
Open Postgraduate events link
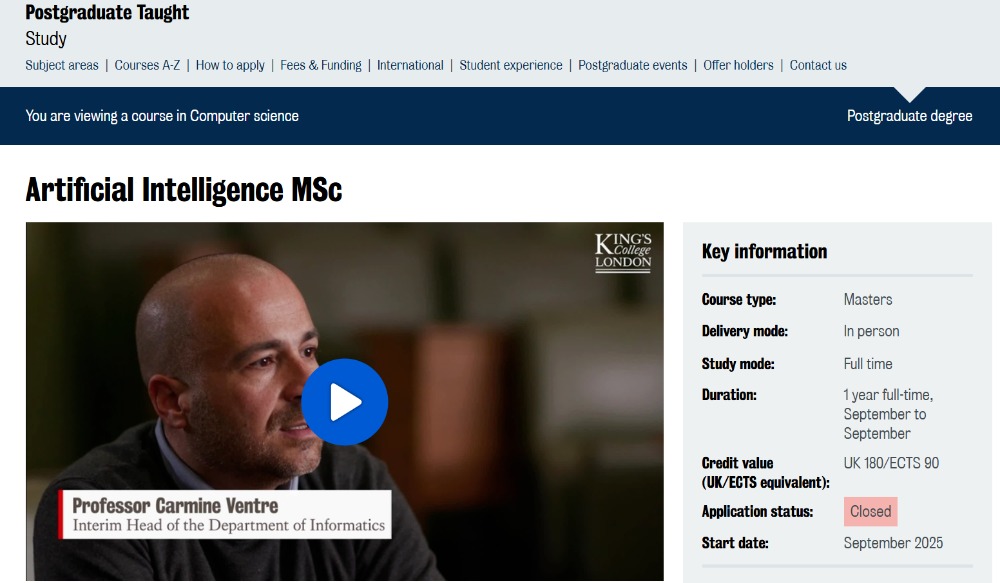tap(633, 65)
